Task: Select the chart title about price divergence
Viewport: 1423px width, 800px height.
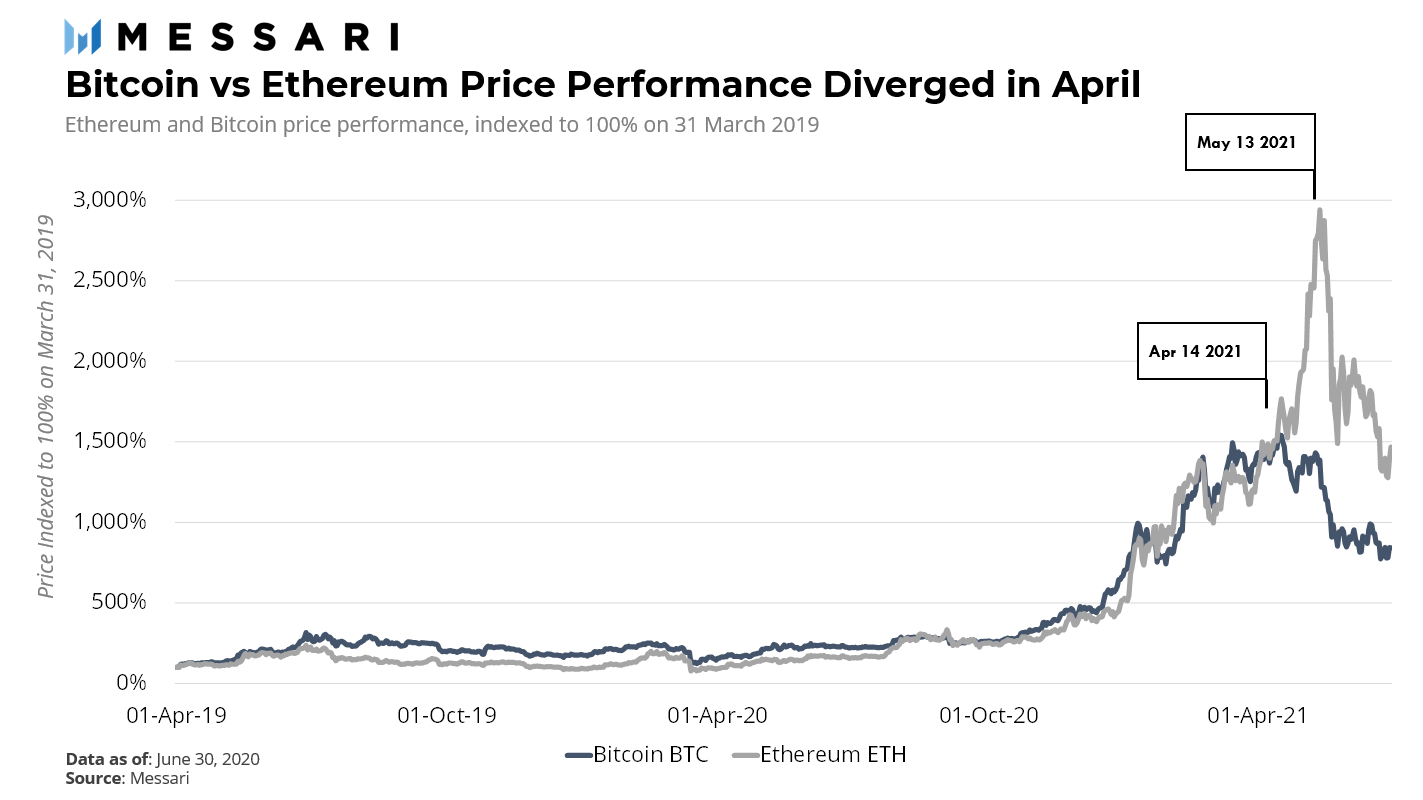Action: (x=602, y=84)
